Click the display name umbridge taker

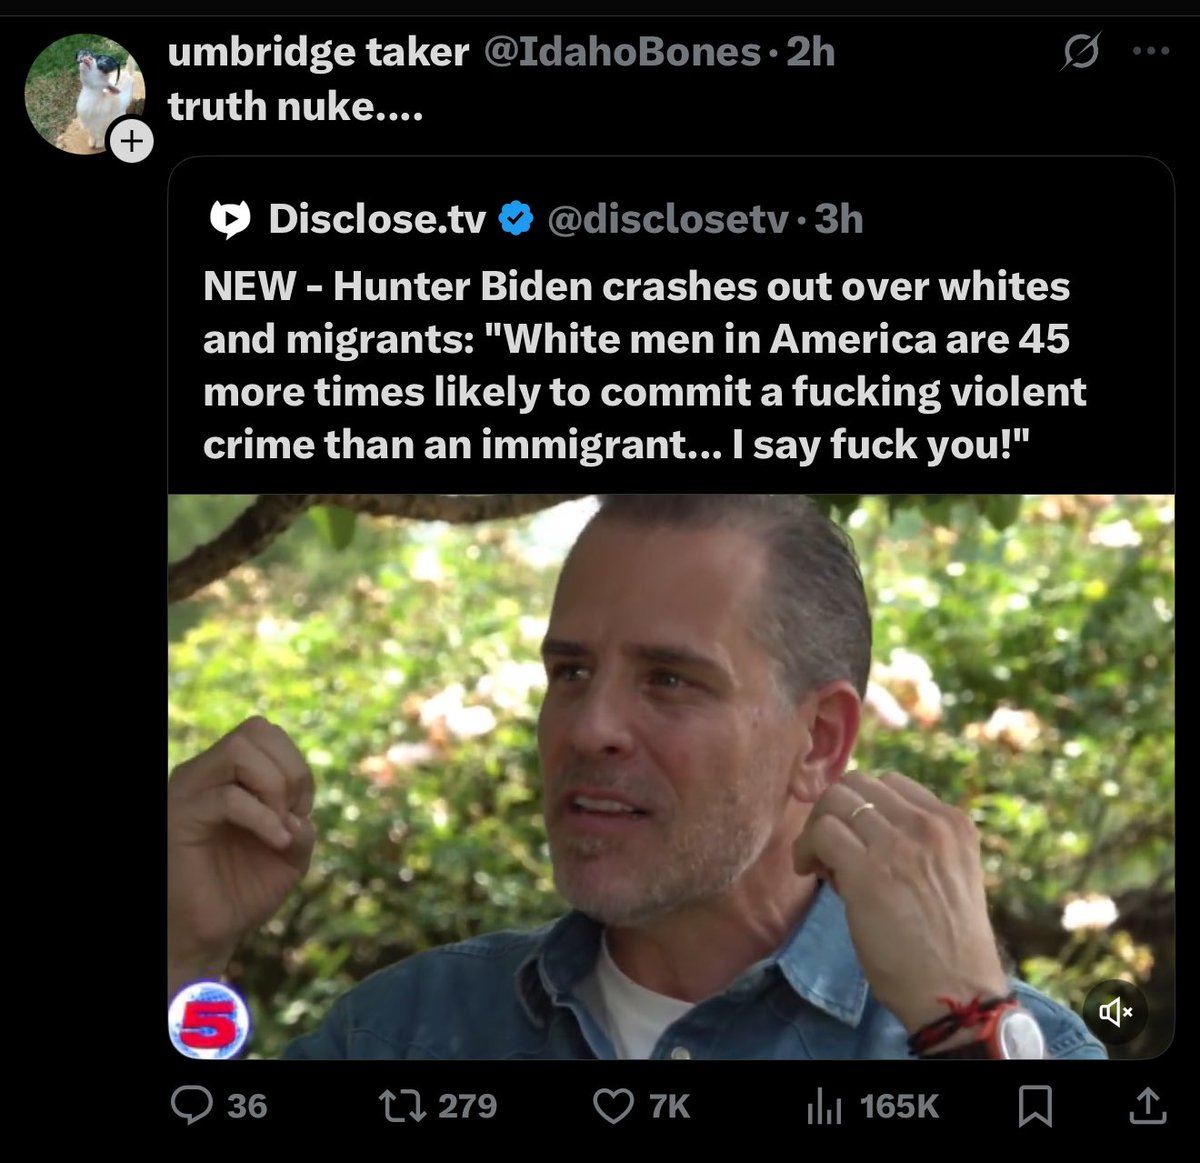pyautogui.click(x=318, y=52)
